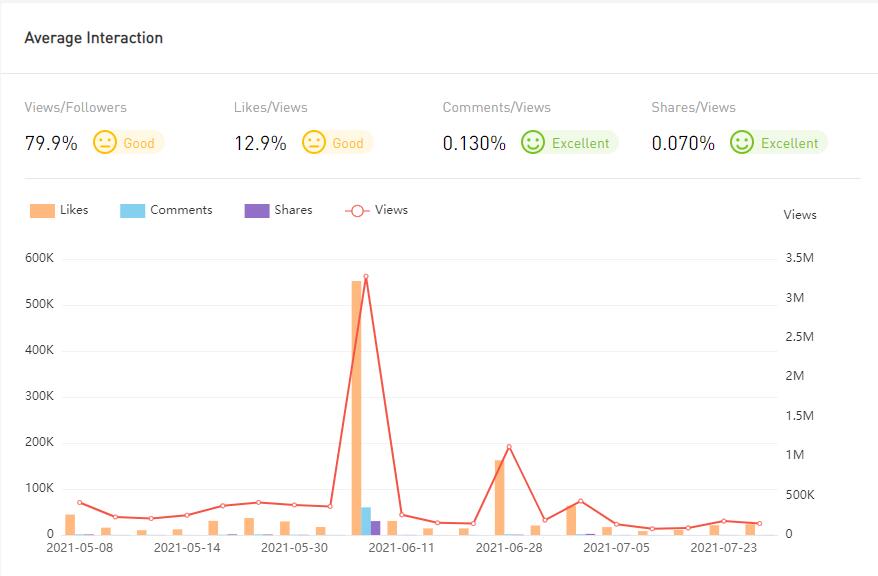The height and width of the screenshot is (576, 878).
Task: Click the smiley icon under Shares/Views
Action: click(742, 143)
